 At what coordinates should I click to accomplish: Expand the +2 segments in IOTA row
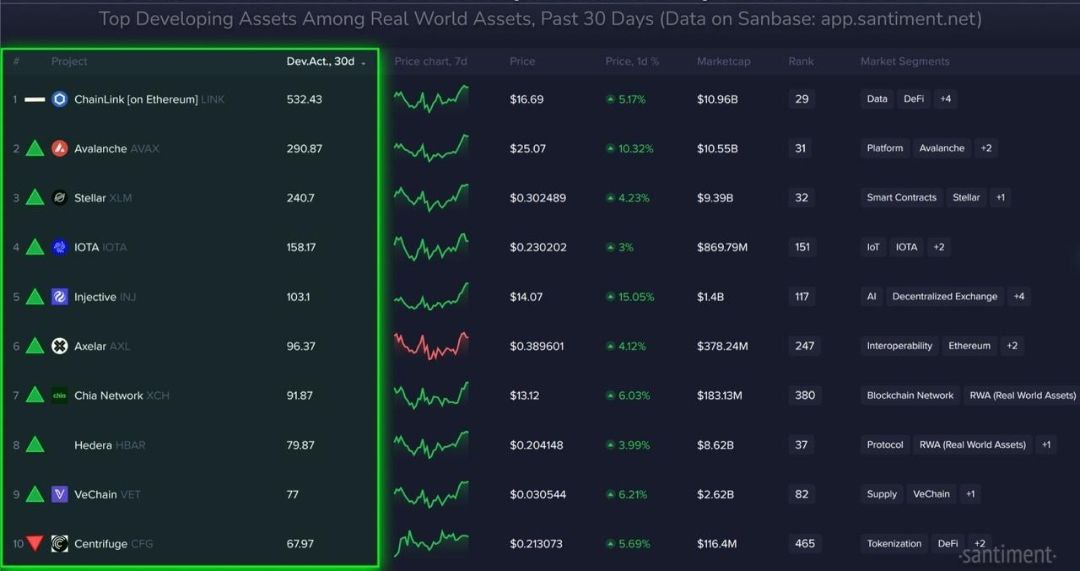coord(938,247)
